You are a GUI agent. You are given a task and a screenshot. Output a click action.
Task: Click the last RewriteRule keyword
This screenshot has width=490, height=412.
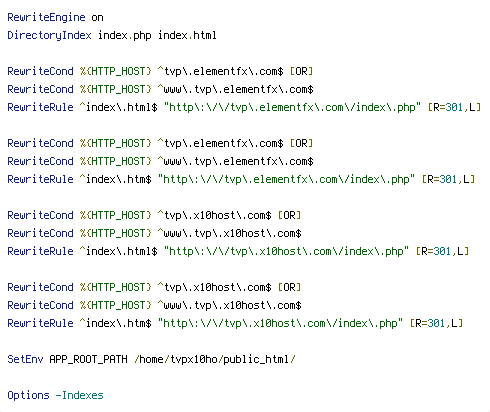[40, 323]
